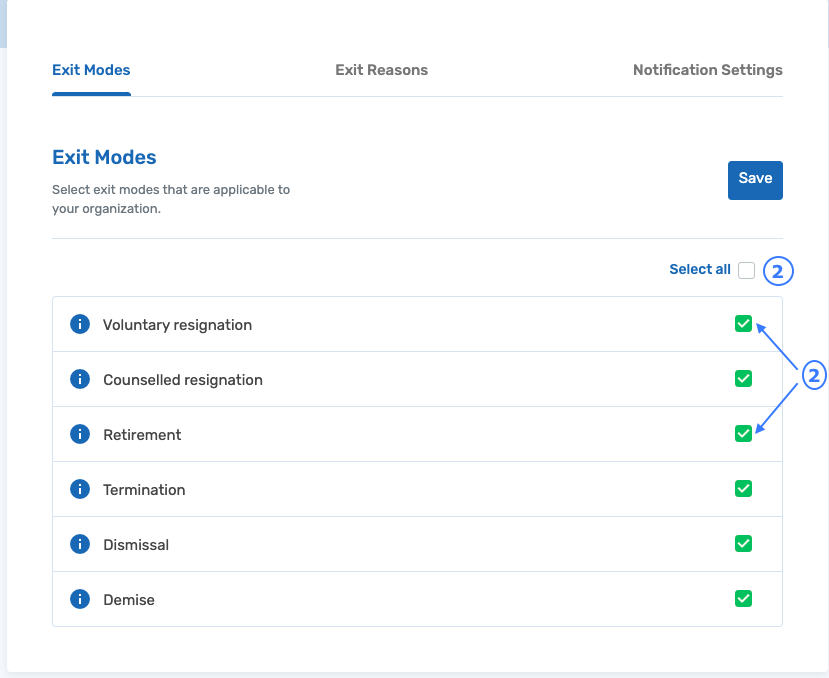The height and width of the screenshot is (678, 829).
Task: Click the info icon next to Termination
Action: [x=79, y=489]
